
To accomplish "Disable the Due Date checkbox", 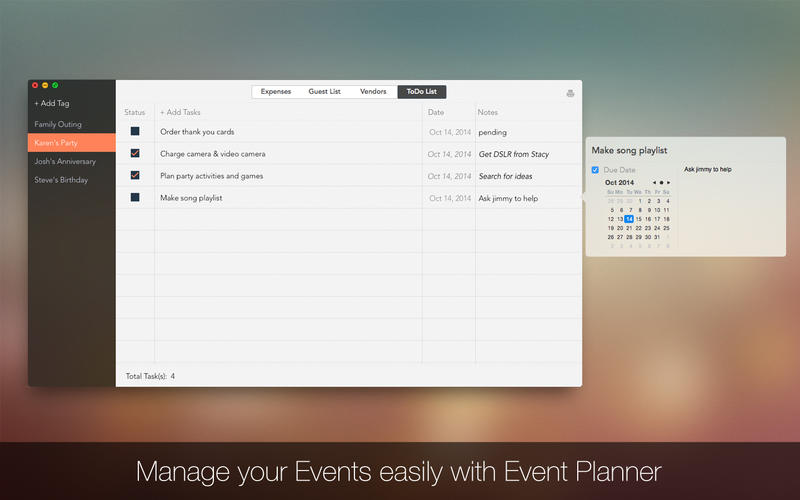I will click(595, 170).
